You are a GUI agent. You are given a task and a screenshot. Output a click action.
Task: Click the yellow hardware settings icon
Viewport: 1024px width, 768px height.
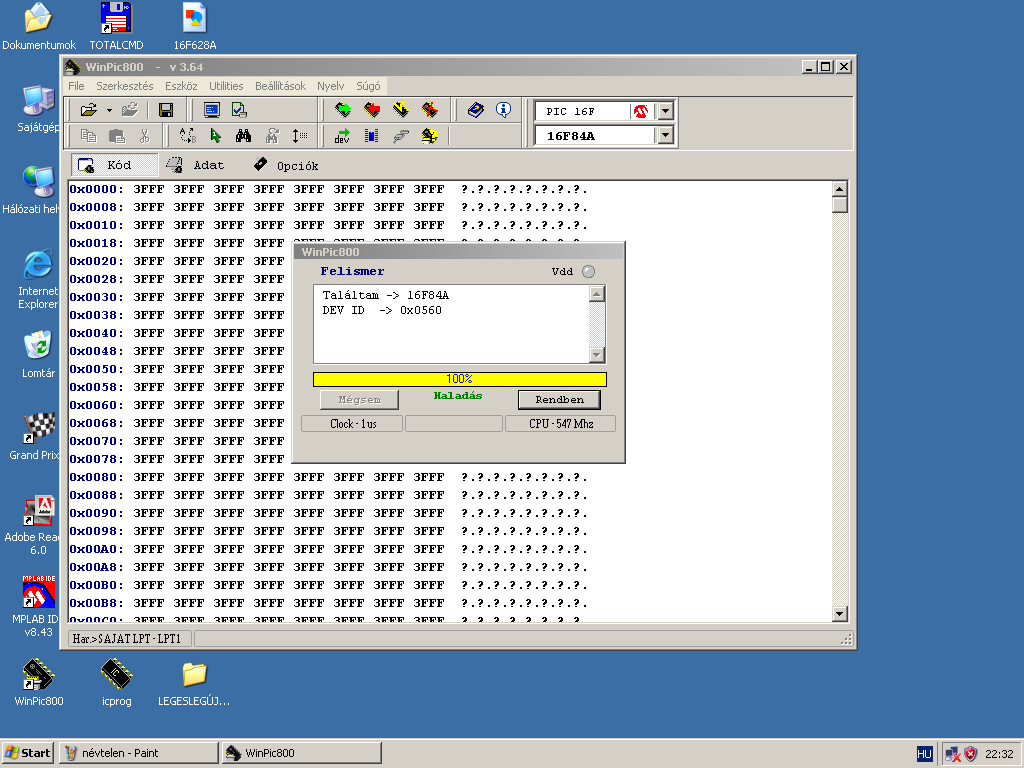pos(429,136)
